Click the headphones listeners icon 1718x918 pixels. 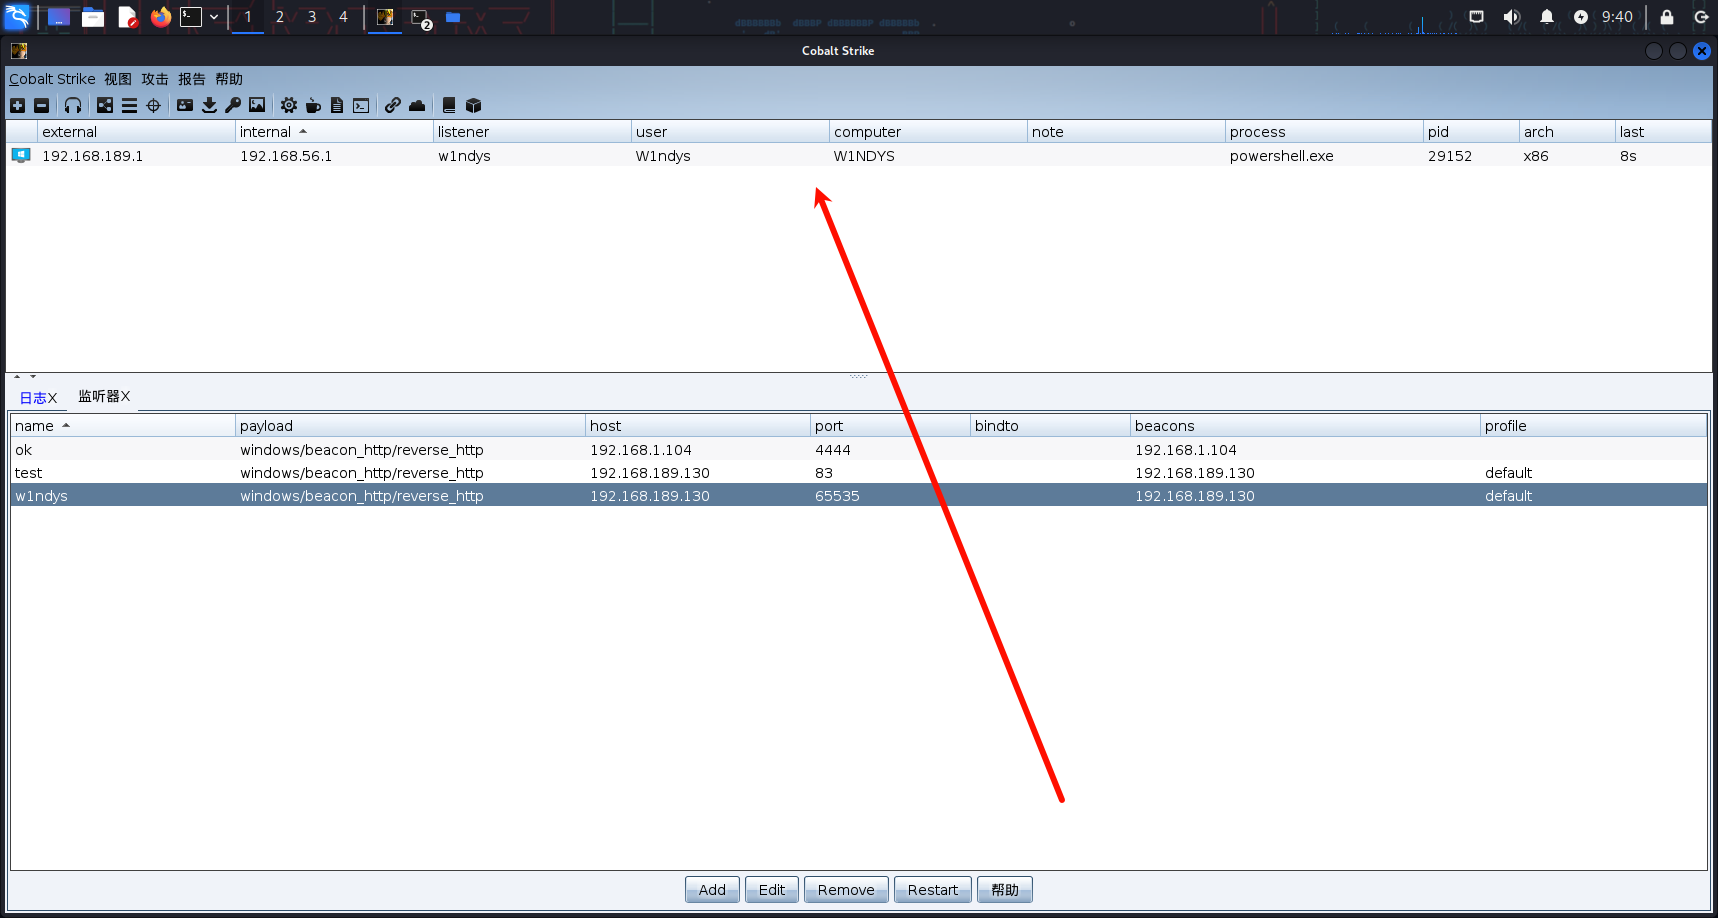pos(73,105)
